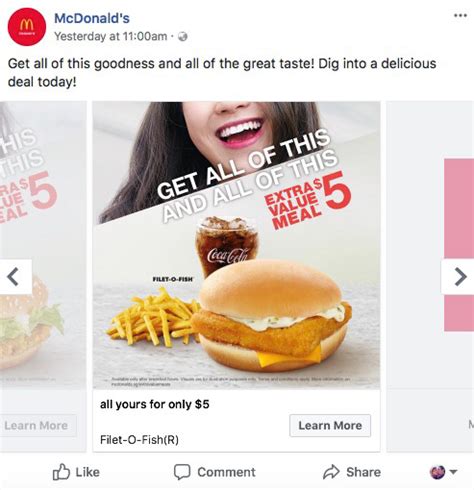Go to previous carousel card arrow
Image resolution: width=474 pixels, height=490 pixels.
(15, 277)
